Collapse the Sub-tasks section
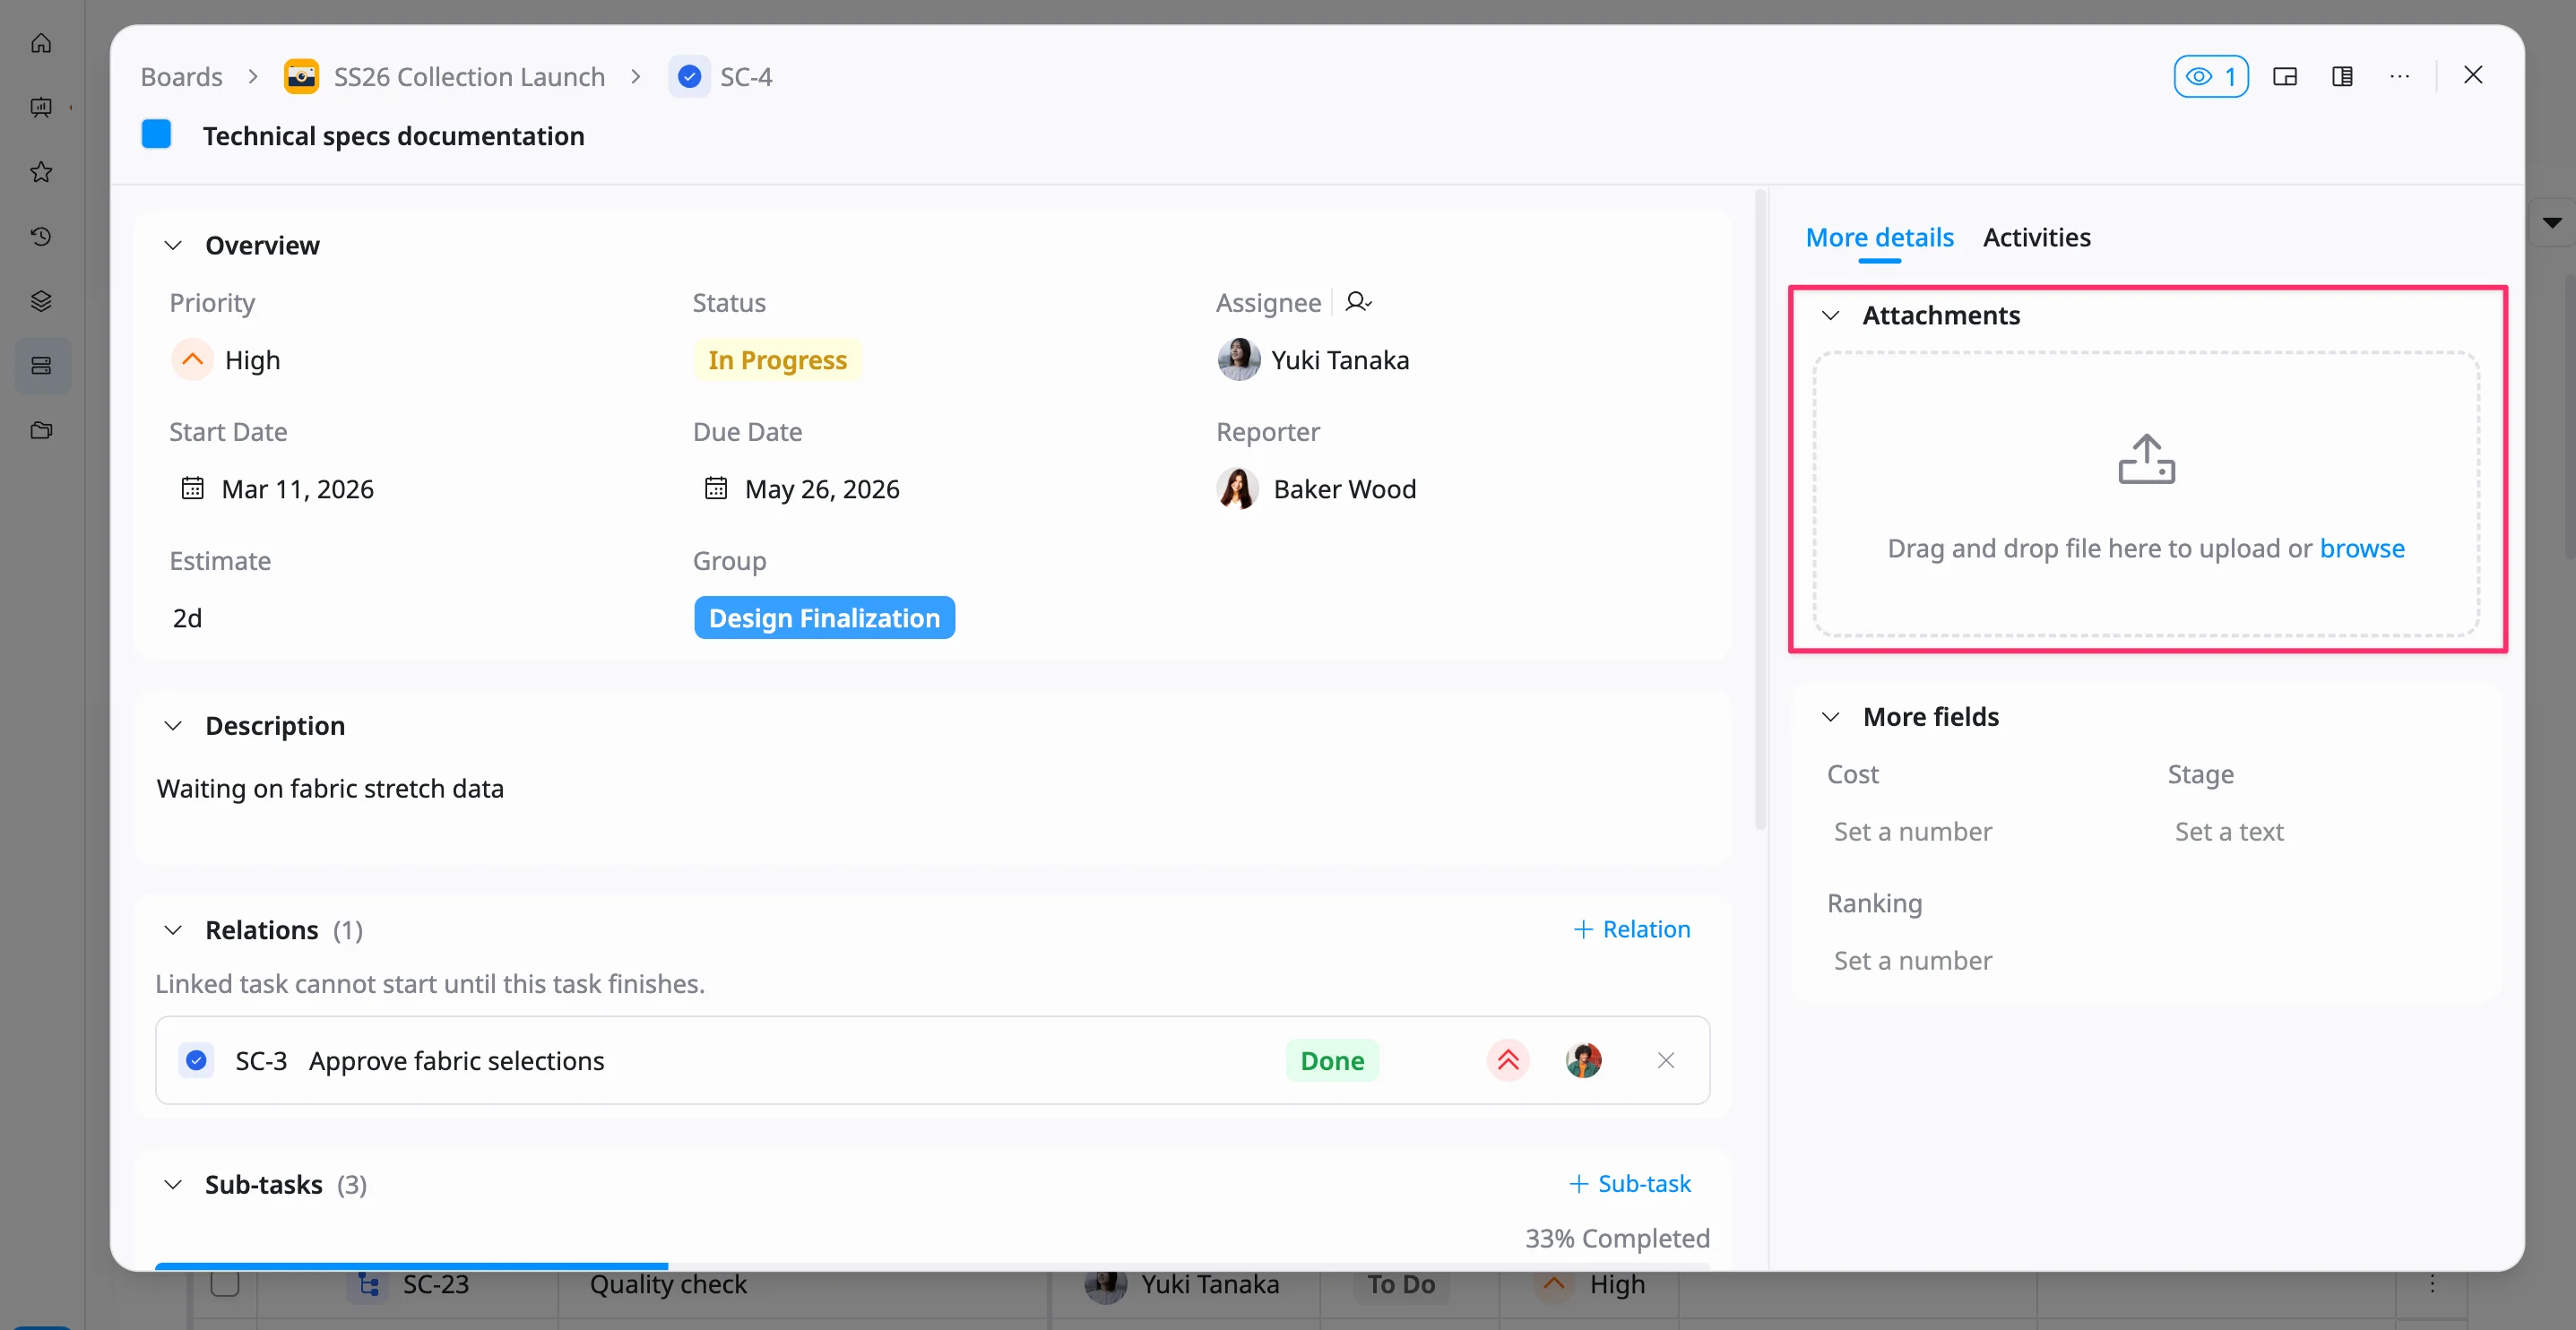 pyautogui.click(x=173, y=1185)
